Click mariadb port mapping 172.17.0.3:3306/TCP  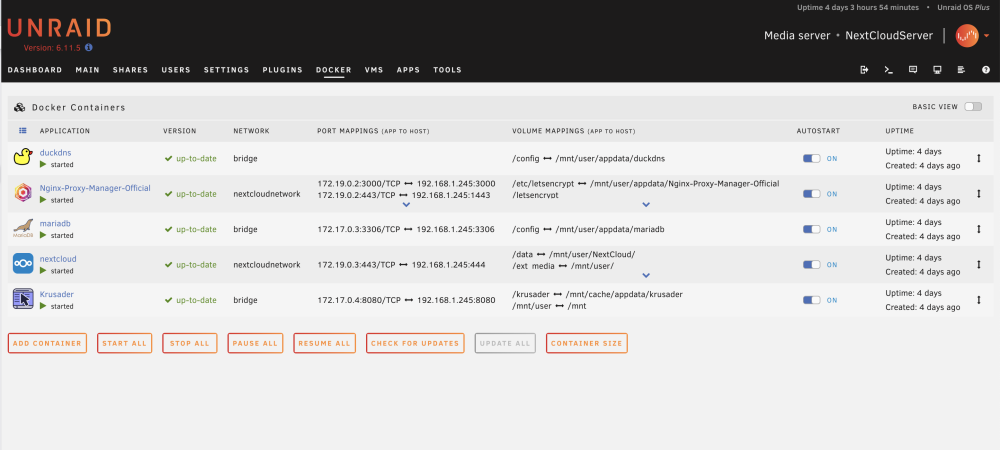coord(359,229)
